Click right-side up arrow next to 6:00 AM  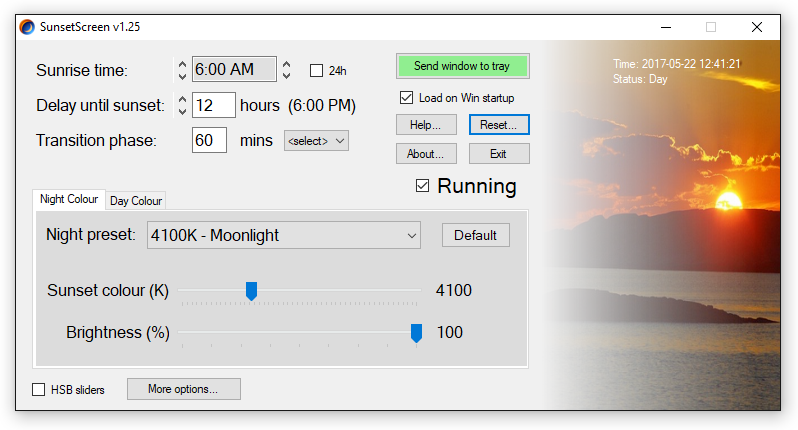(x=287, y=65)
